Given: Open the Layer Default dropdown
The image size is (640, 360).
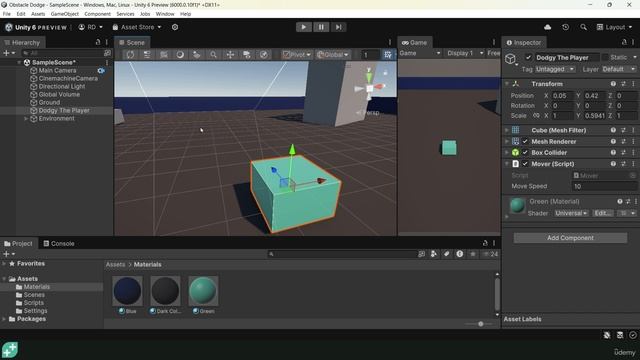Looking at the screenshot, I should 619,69.
